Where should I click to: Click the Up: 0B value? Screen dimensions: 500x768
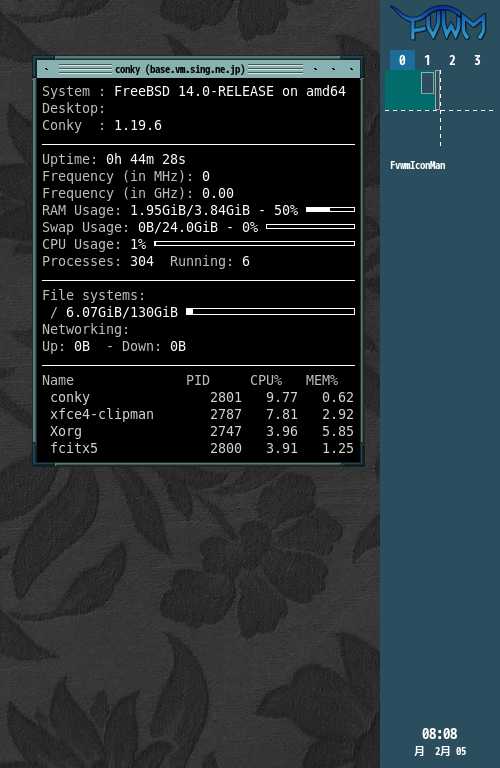coord(66,346)
